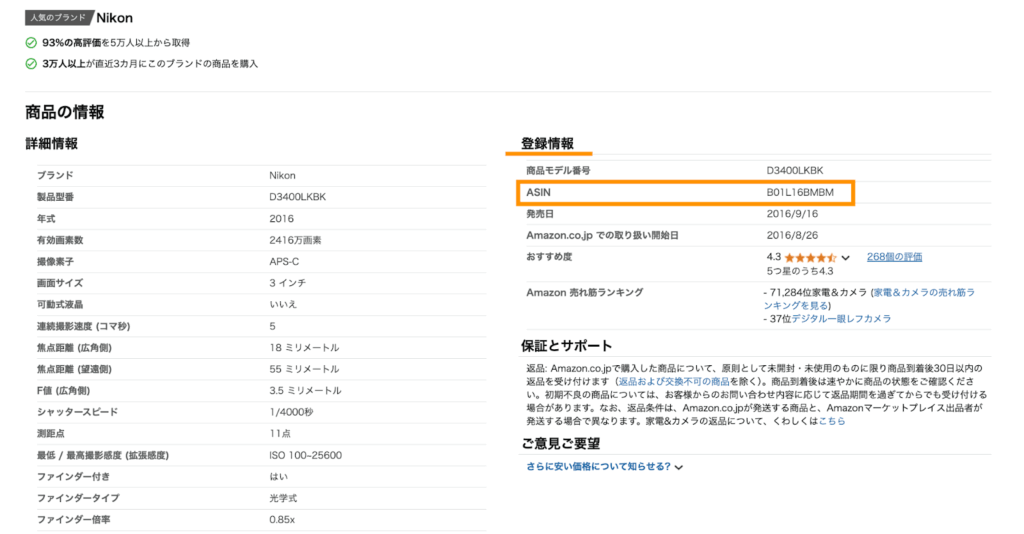Click the APS-C sensor value
Viewport: 1024px width, 534px height.
click(284, 262)
